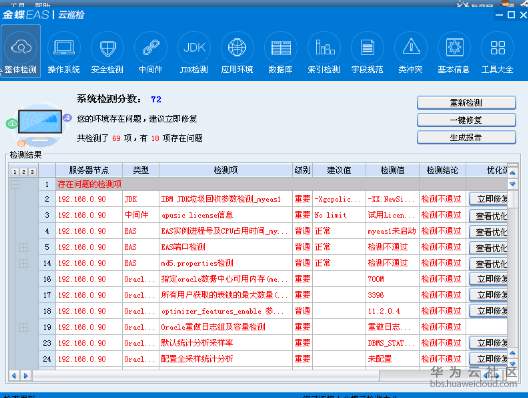Click 立即修复 for row 2 JDK item
This screenshot has width=528, height=398.
pos(489,199)
